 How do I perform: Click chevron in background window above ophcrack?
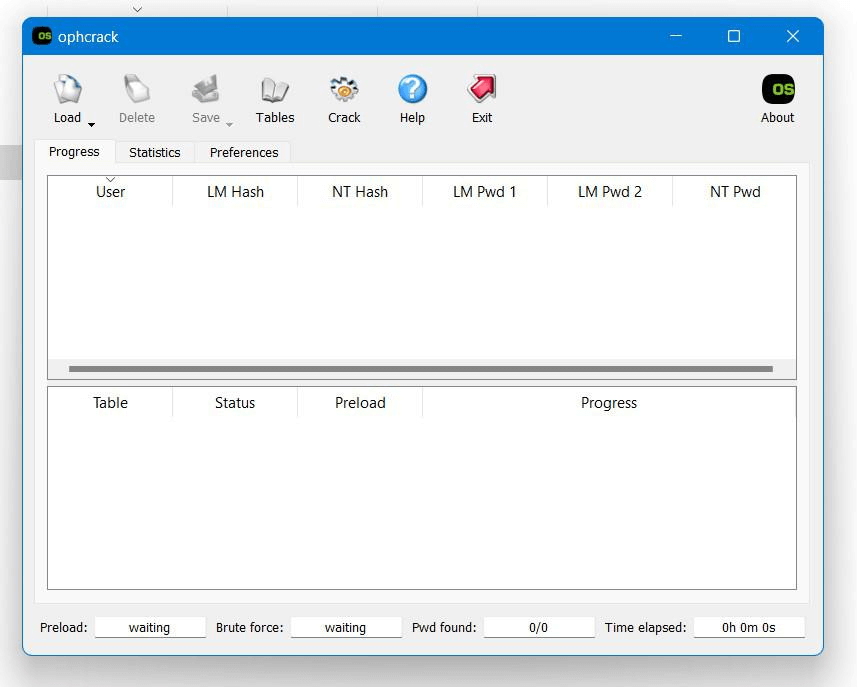pyautogui.click(x=138, y=9)
